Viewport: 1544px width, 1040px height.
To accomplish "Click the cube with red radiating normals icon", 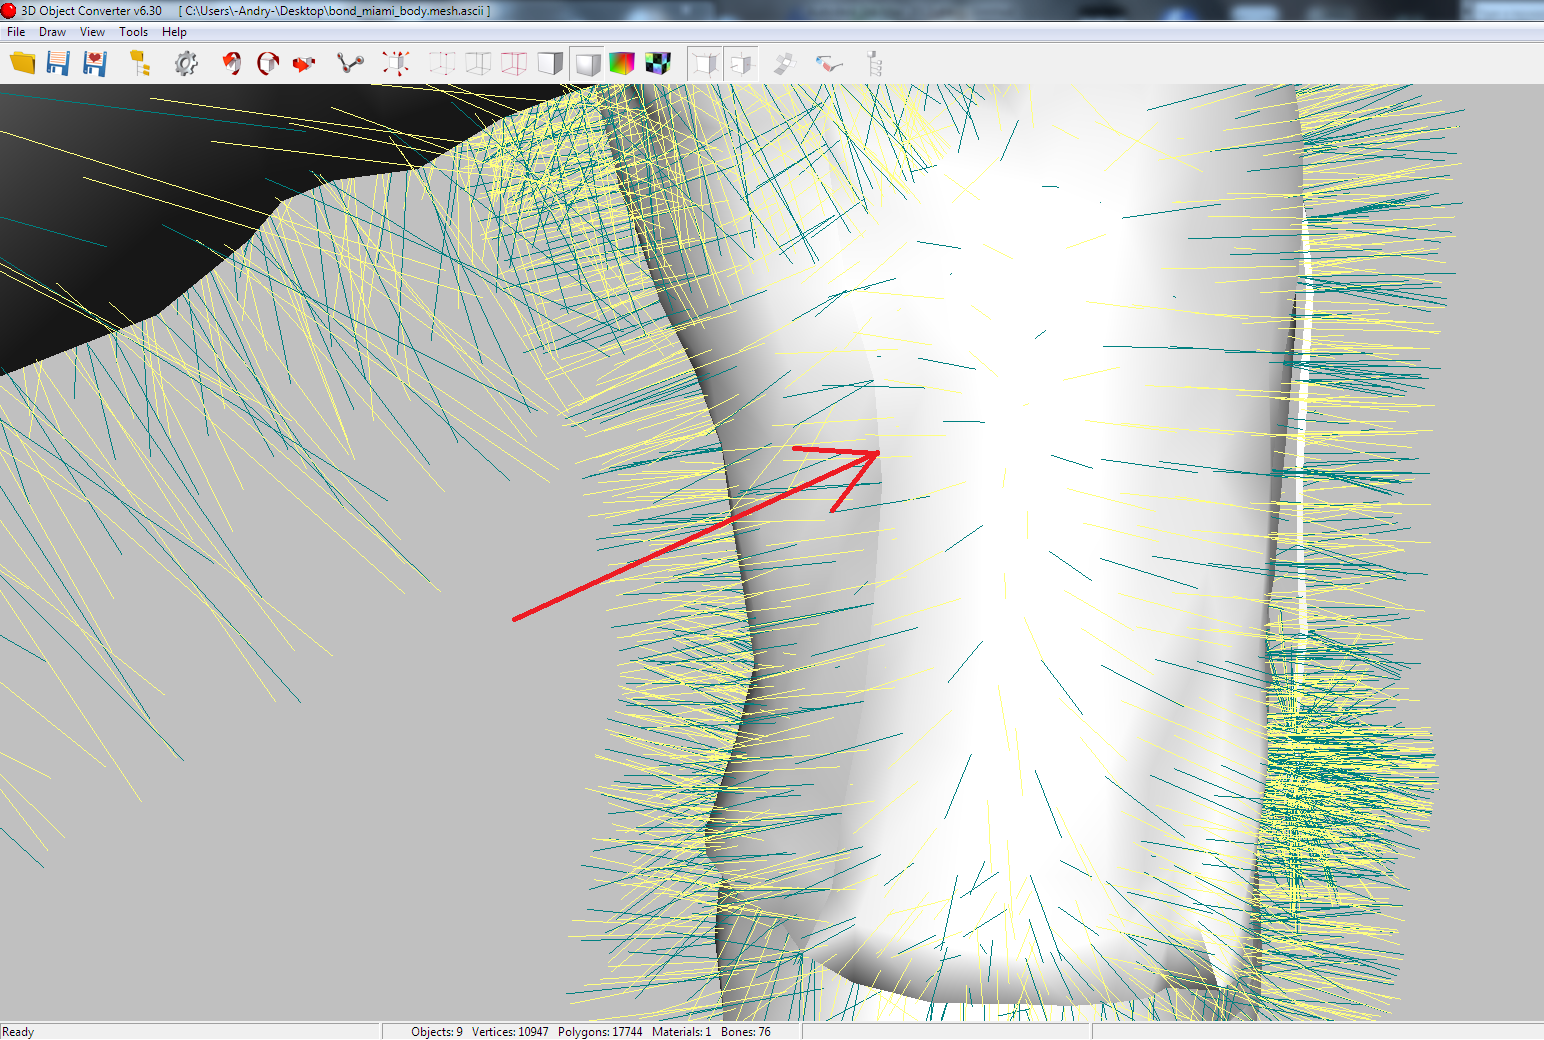I will point(396,64).
